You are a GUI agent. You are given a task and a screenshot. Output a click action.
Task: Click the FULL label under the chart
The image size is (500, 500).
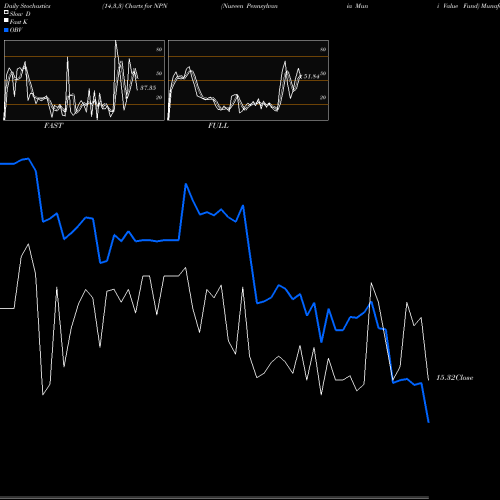(x=218, y=126)
